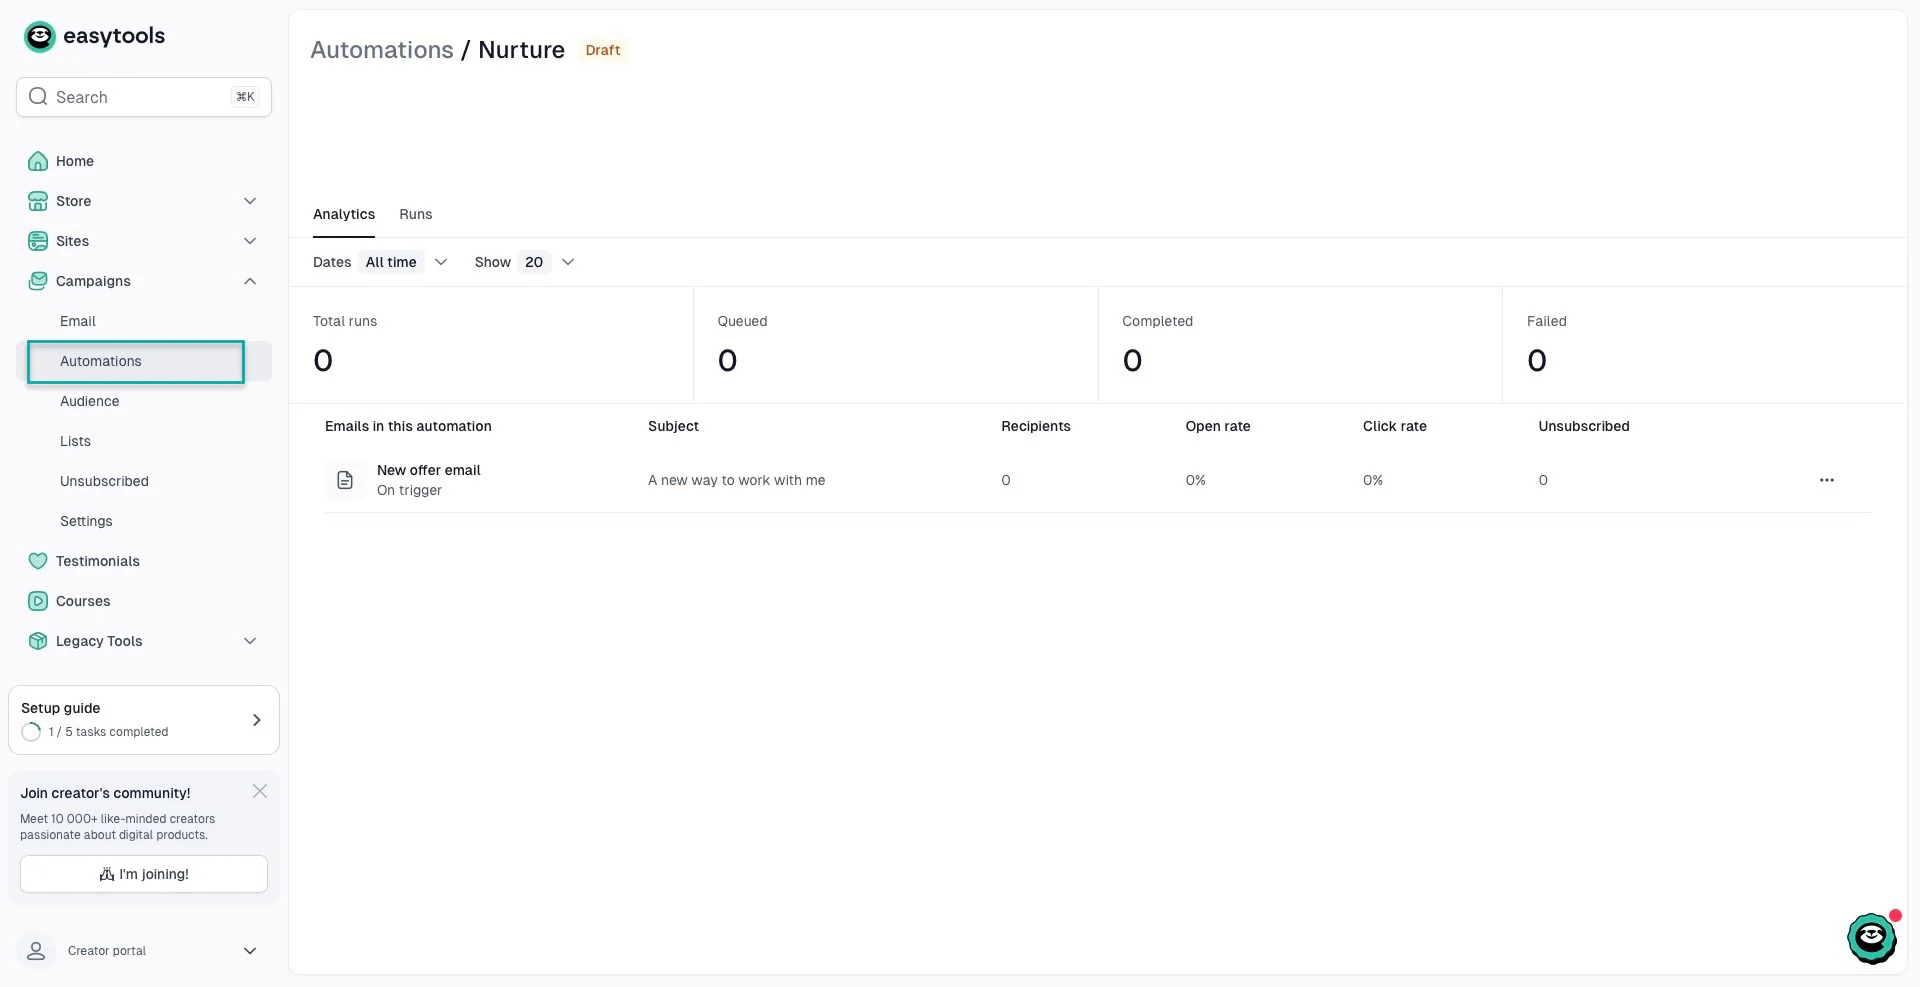Click the Automations breadcrumb link
The image size is (1920, 987).
382,50
